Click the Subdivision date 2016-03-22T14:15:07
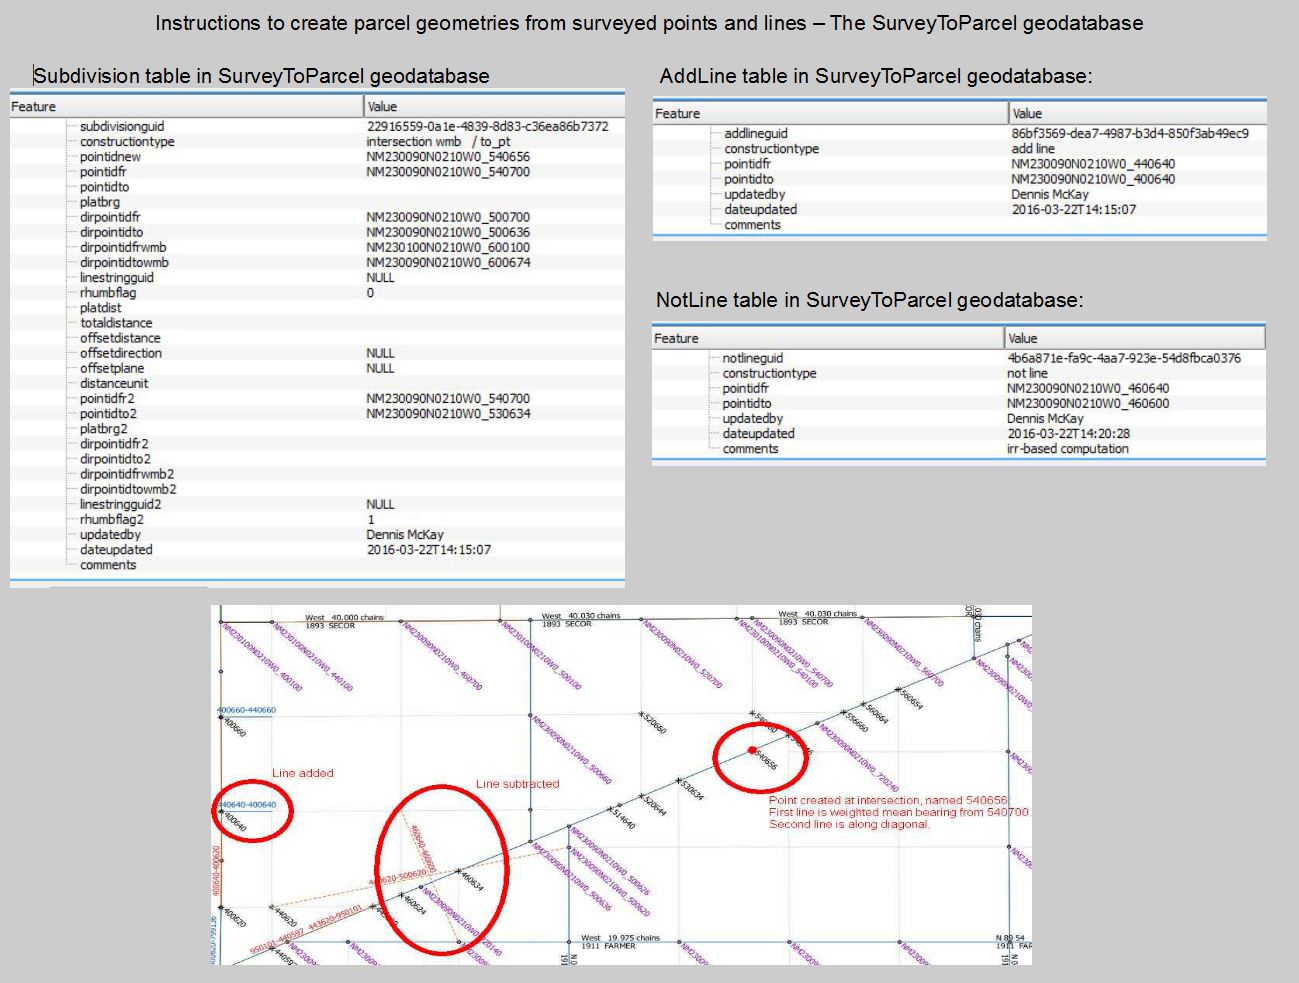This screenshot has height=983, width=1299. [x=428, y=549]
